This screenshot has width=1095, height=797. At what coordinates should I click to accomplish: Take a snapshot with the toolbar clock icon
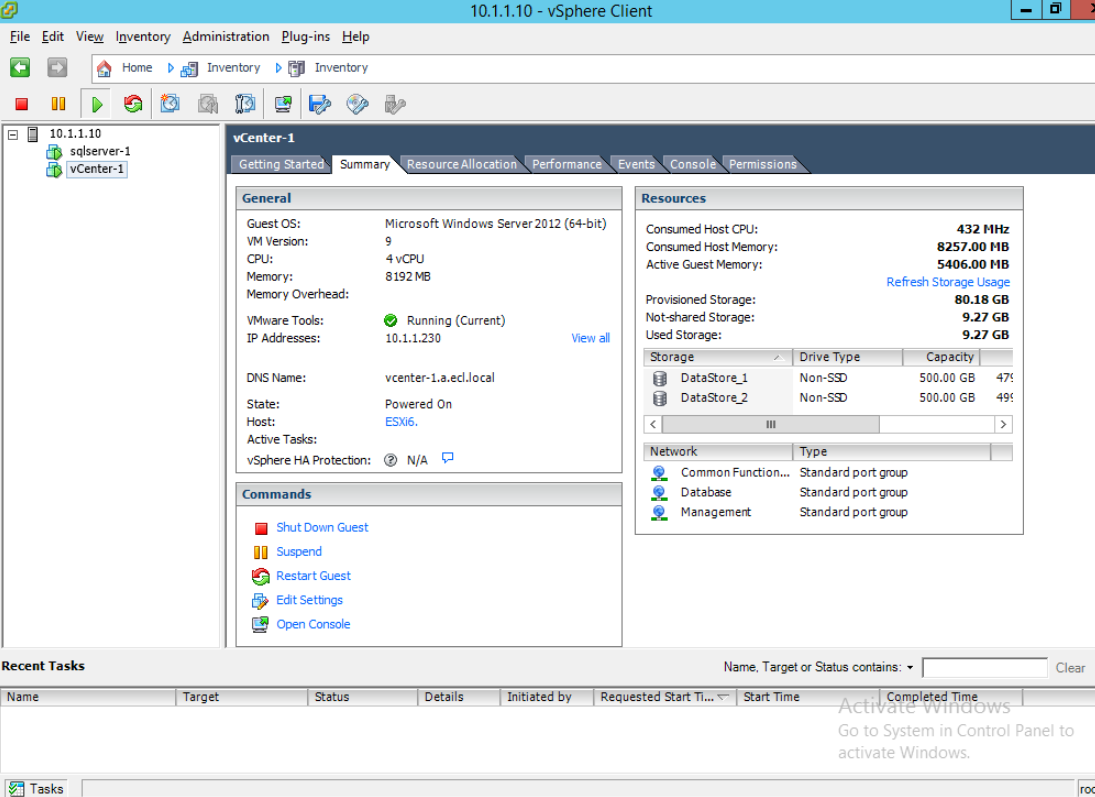tap(170, 104)
